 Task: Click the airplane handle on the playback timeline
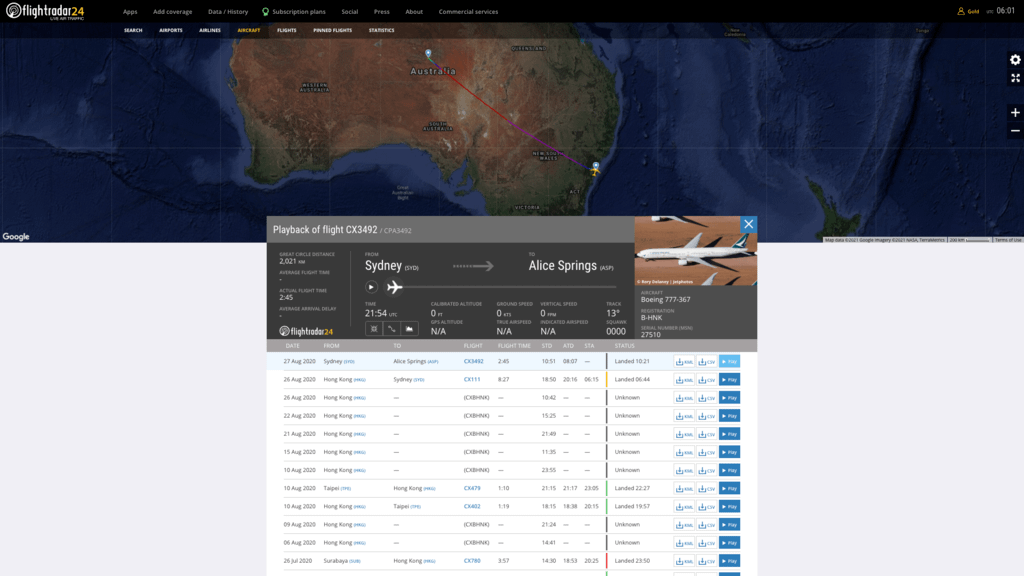coord(394,287)
